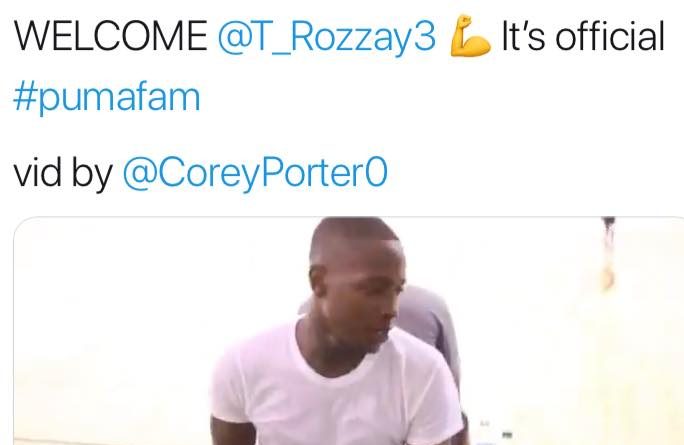Click the rounded top-left corner of video
This screenshot has height=445, width=684.
click(x=21, y=224)
